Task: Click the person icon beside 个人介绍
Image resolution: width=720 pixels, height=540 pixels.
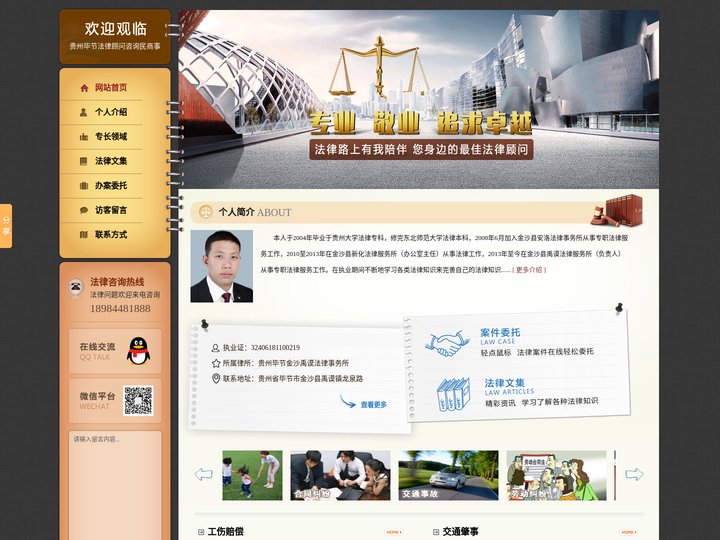Action: pyautogui.click(x=84, y=112)
